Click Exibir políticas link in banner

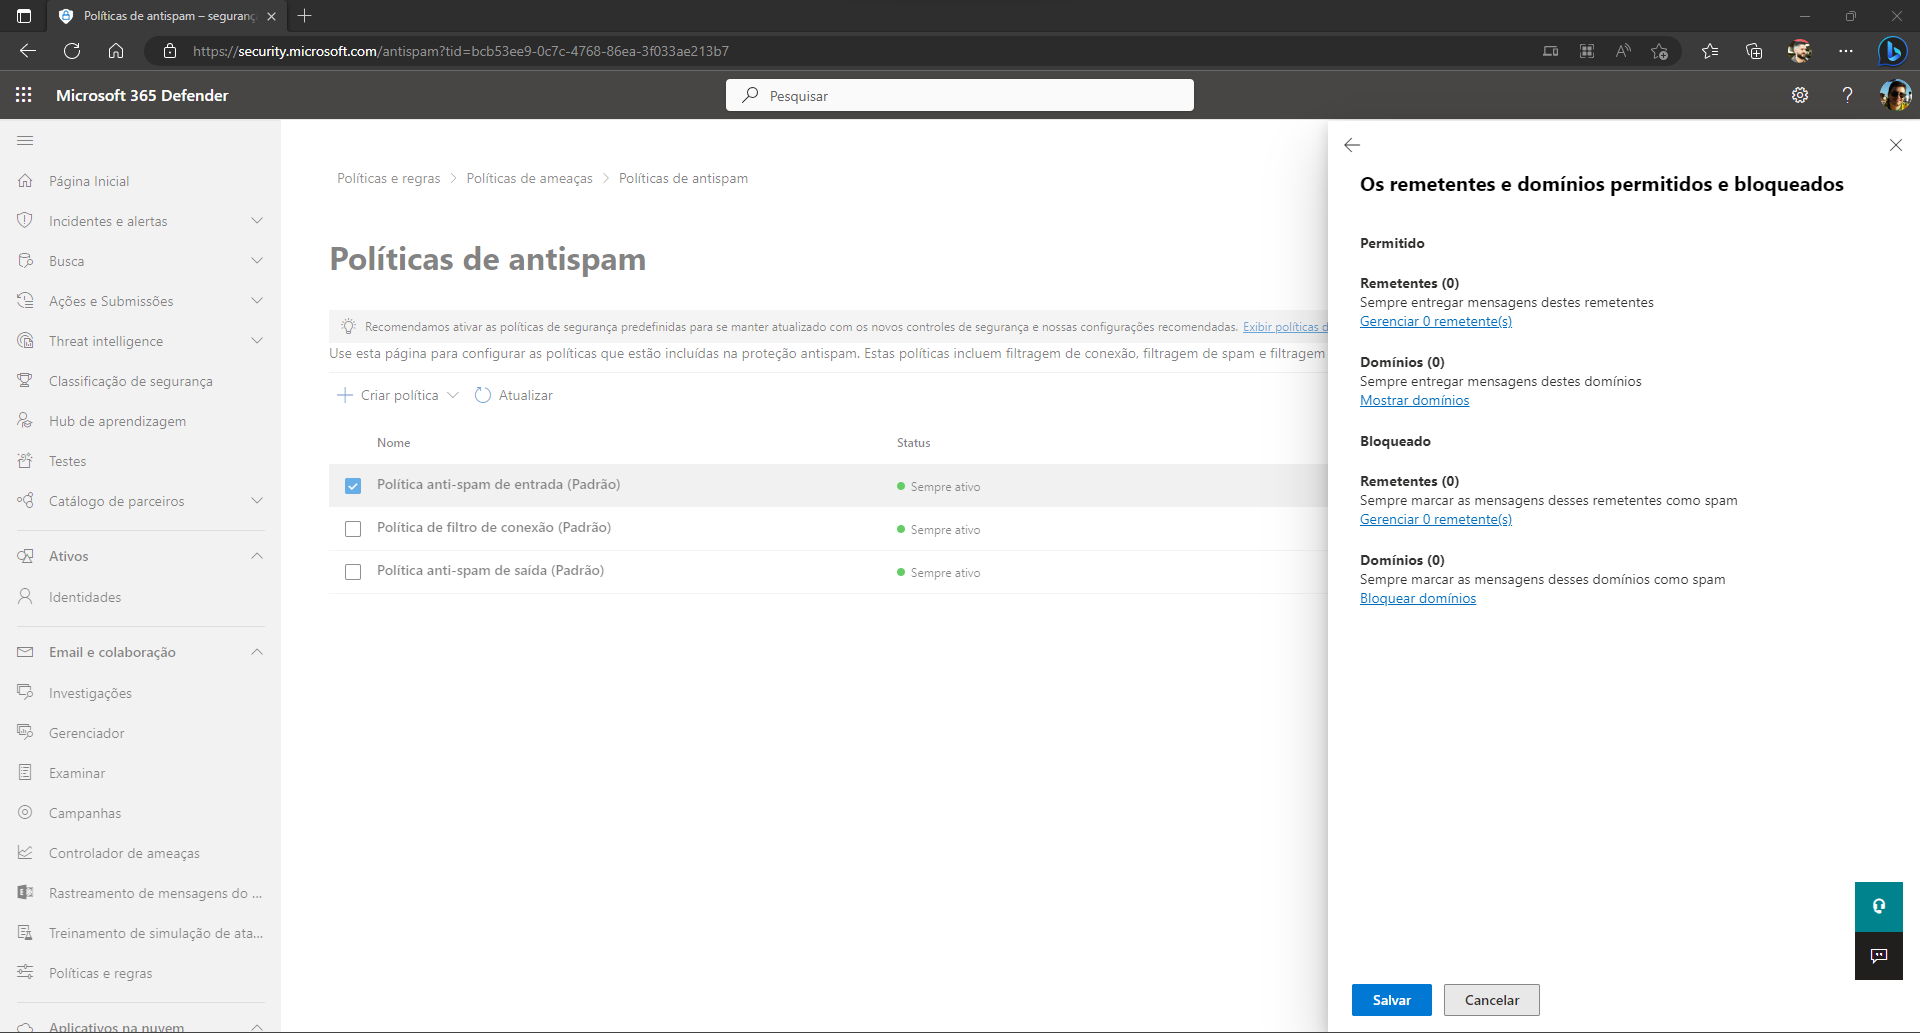click(1285, 327)
